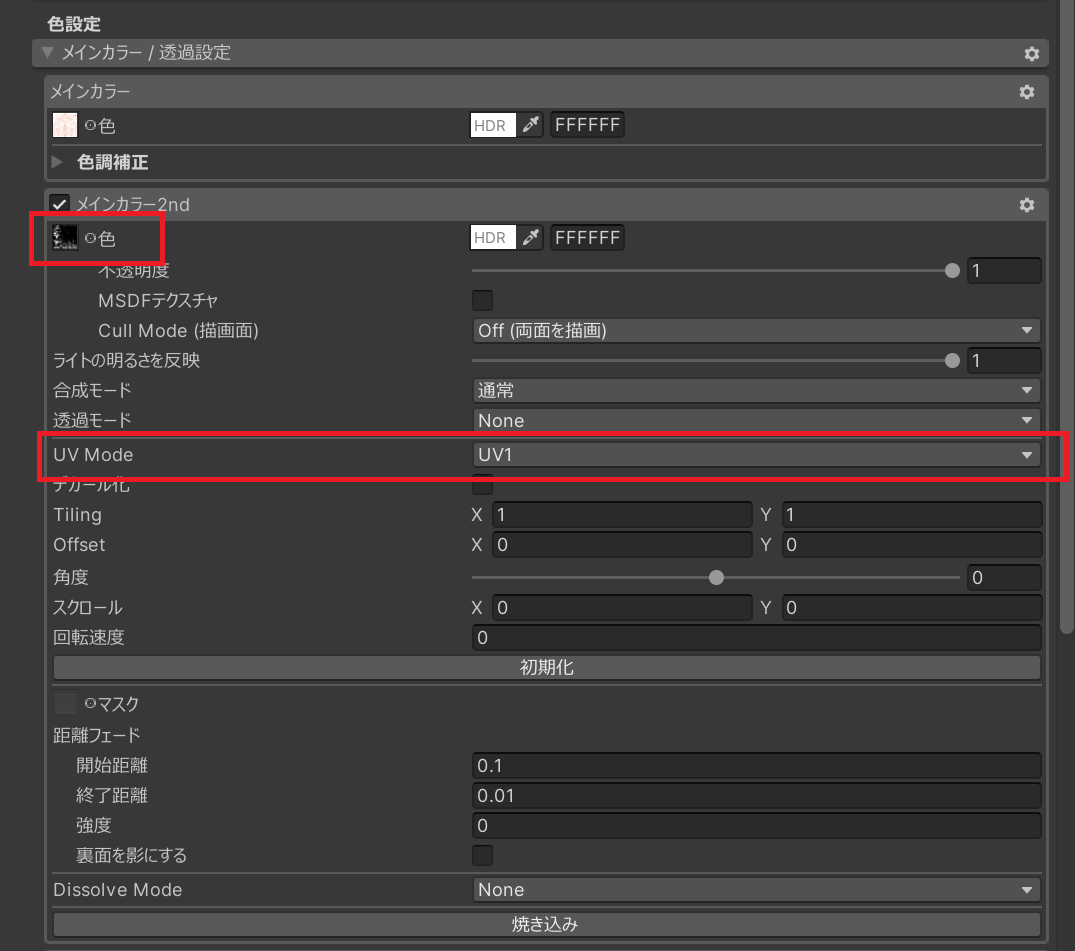Enable the MSDFテクスチャ checkbox
1075x951 pixels.
pos(482,300)
